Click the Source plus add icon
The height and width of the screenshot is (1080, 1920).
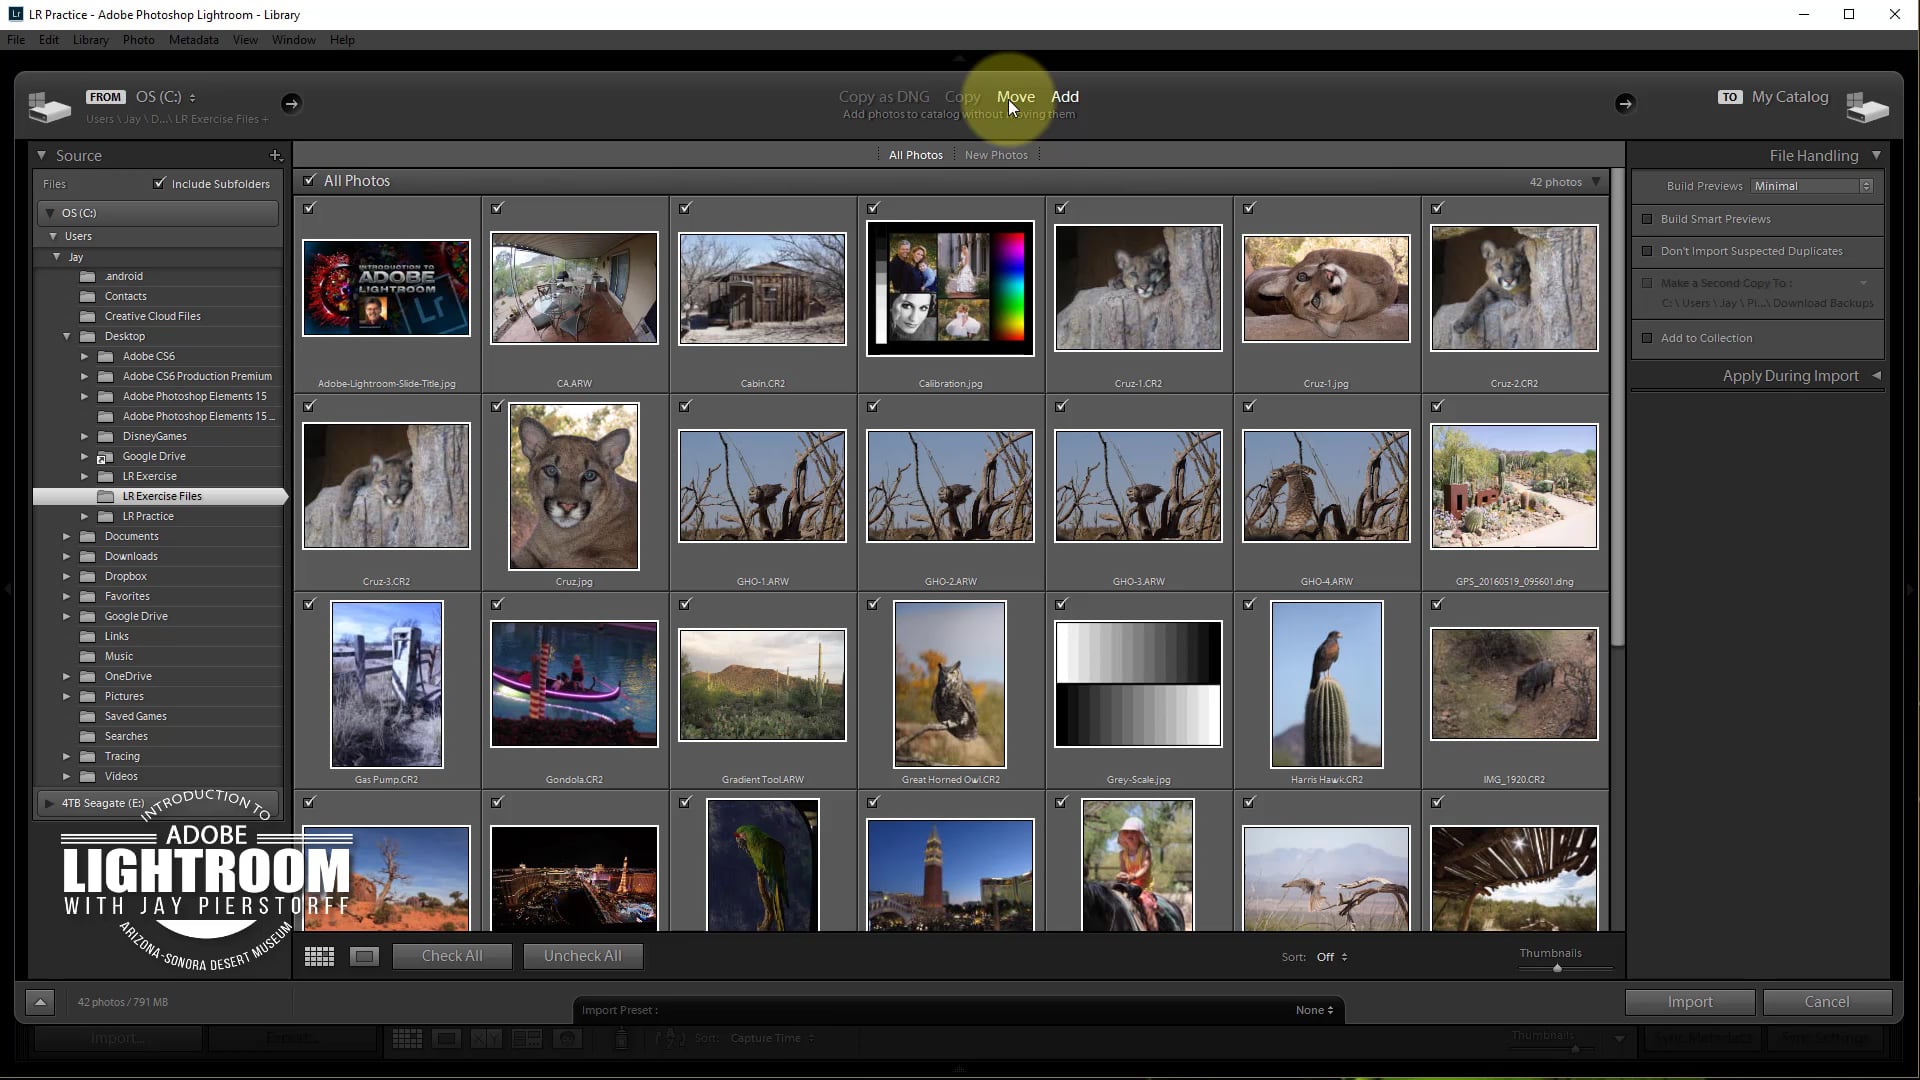275,155
